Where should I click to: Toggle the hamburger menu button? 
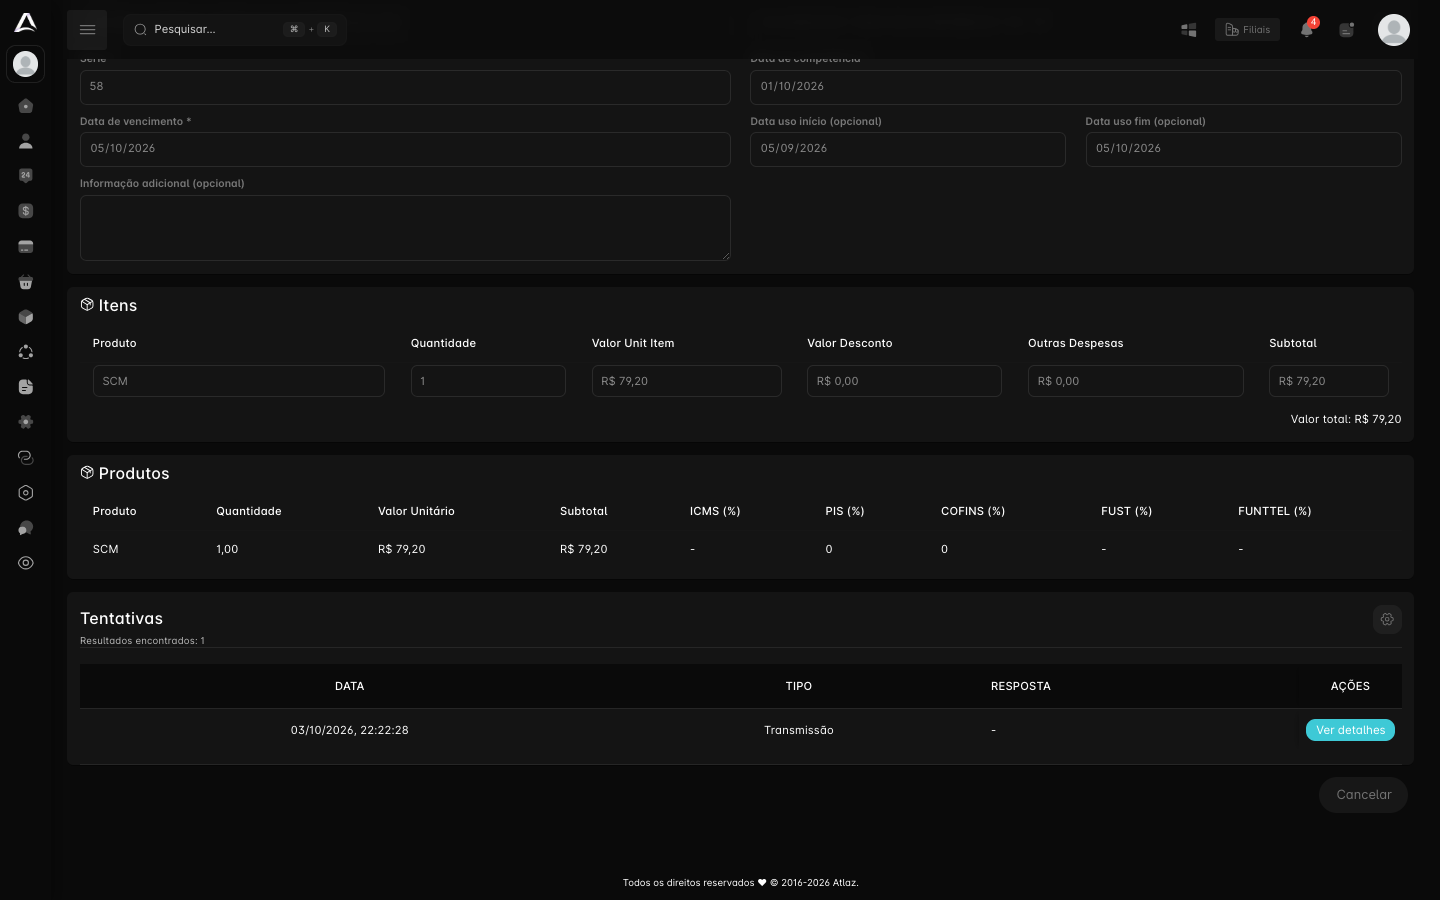coord(87,30)
